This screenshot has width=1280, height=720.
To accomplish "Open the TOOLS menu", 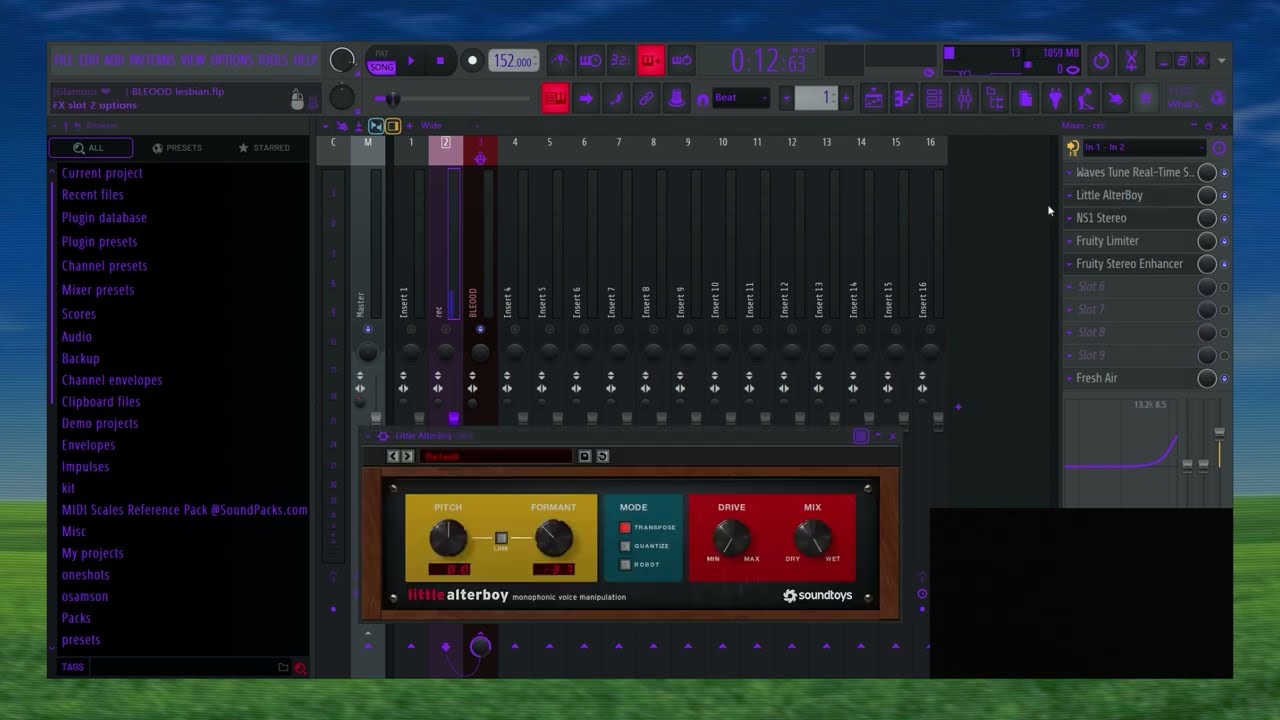I will coord(274,60).
